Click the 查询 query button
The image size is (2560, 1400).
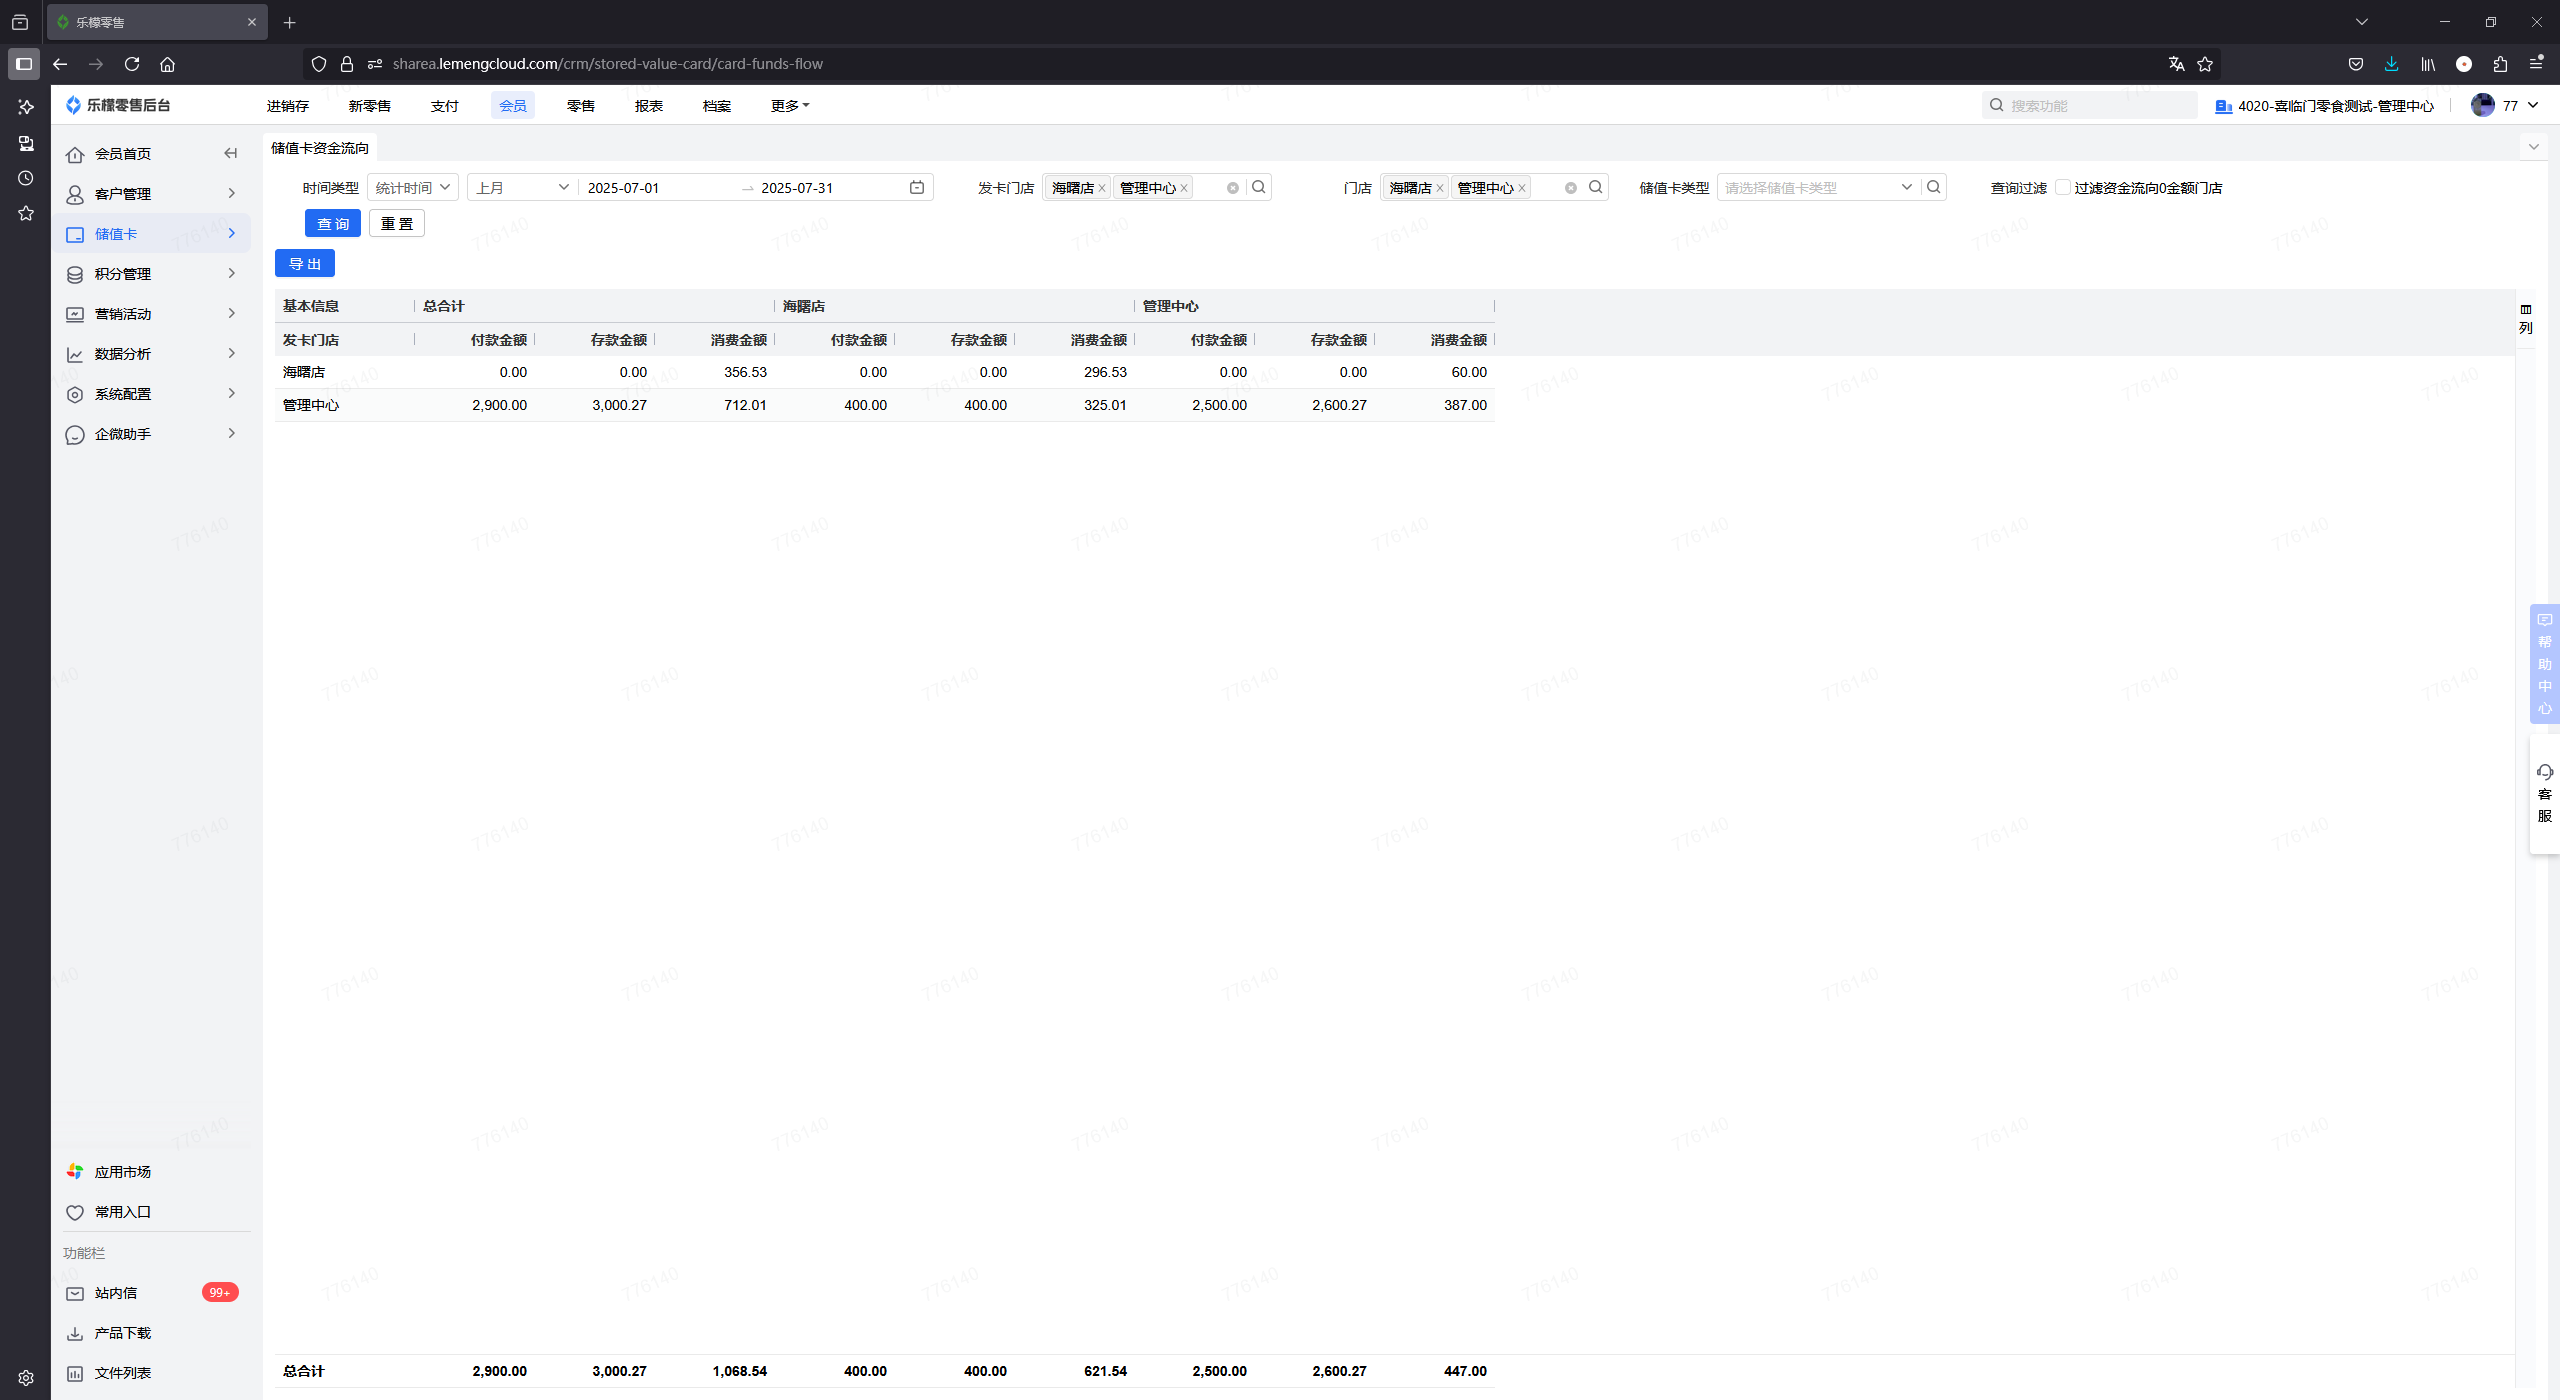coord(333,223)
